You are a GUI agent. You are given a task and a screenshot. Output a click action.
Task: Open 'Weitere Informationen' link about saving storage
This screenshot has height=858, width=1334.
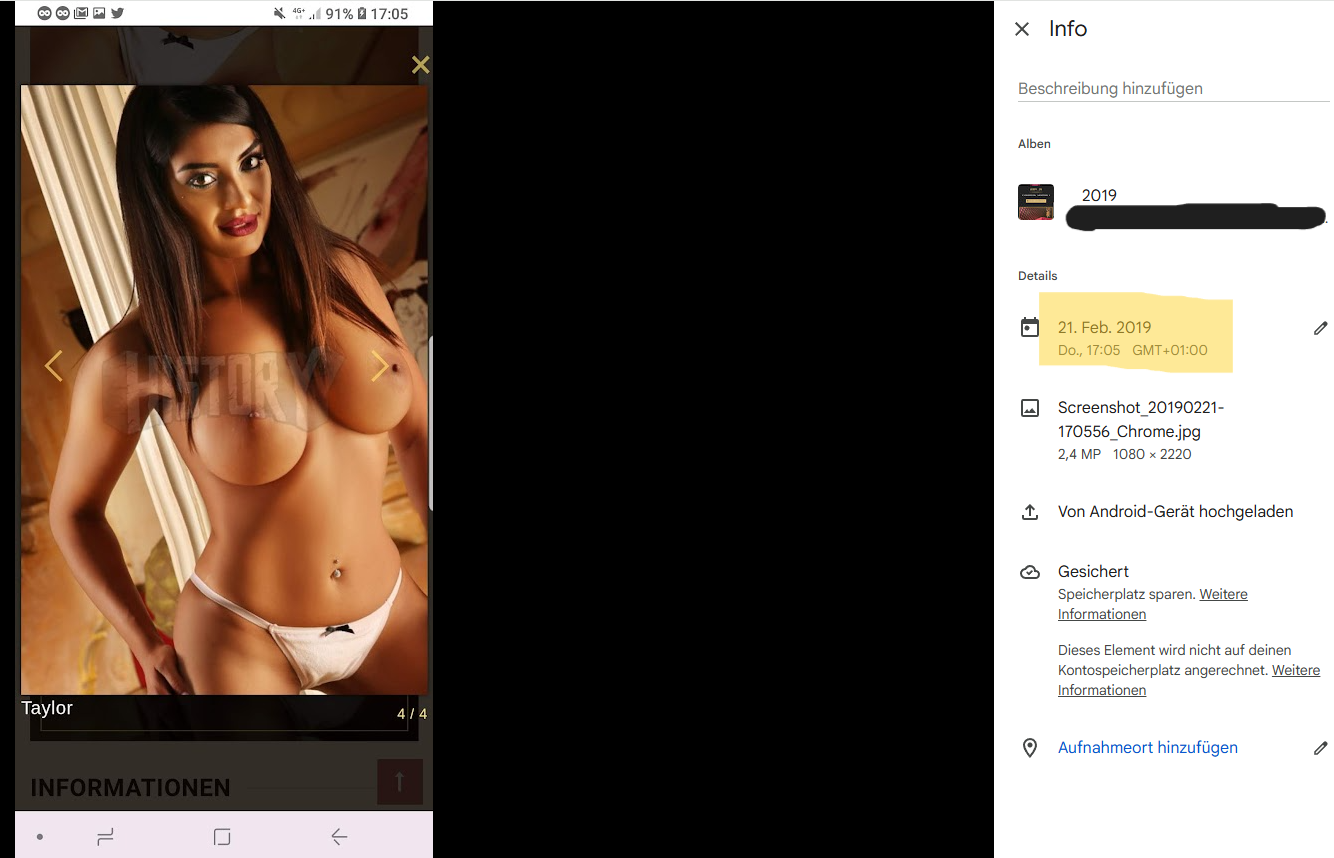pyautogui.click(x=1223, y=595)
